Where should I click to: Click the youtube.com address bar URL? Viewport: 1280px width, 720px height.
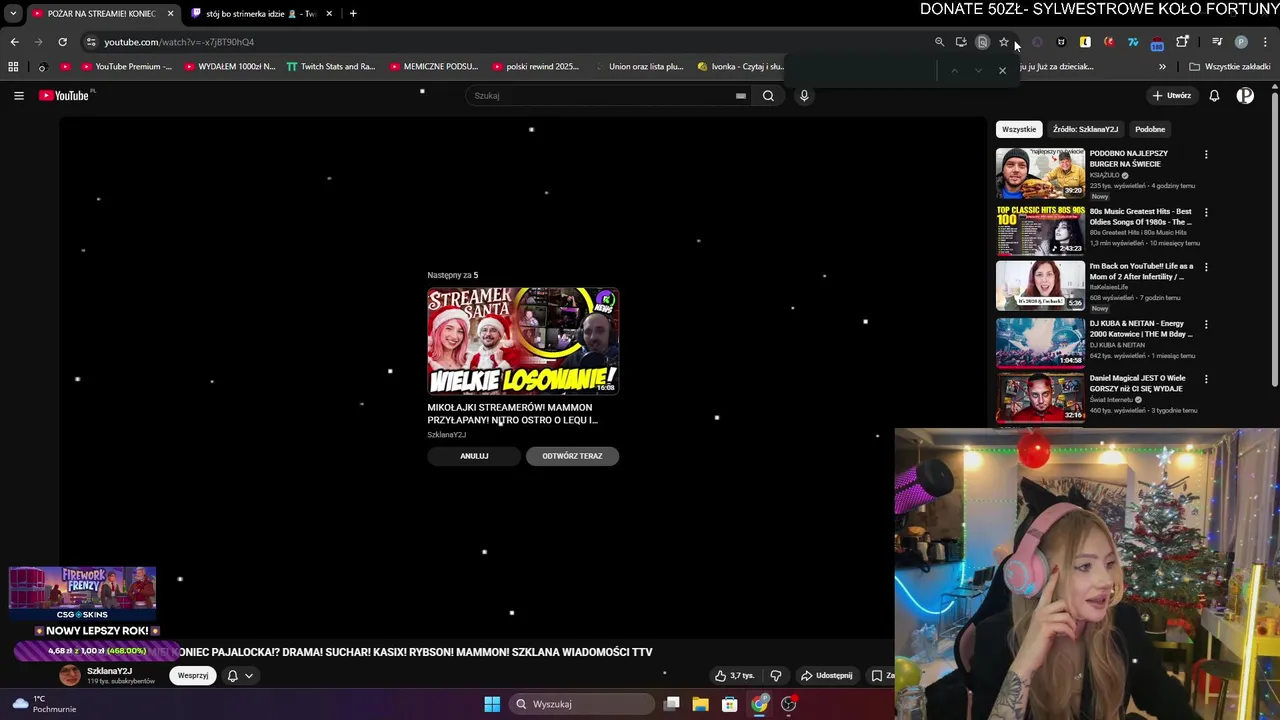click(179, 42)
